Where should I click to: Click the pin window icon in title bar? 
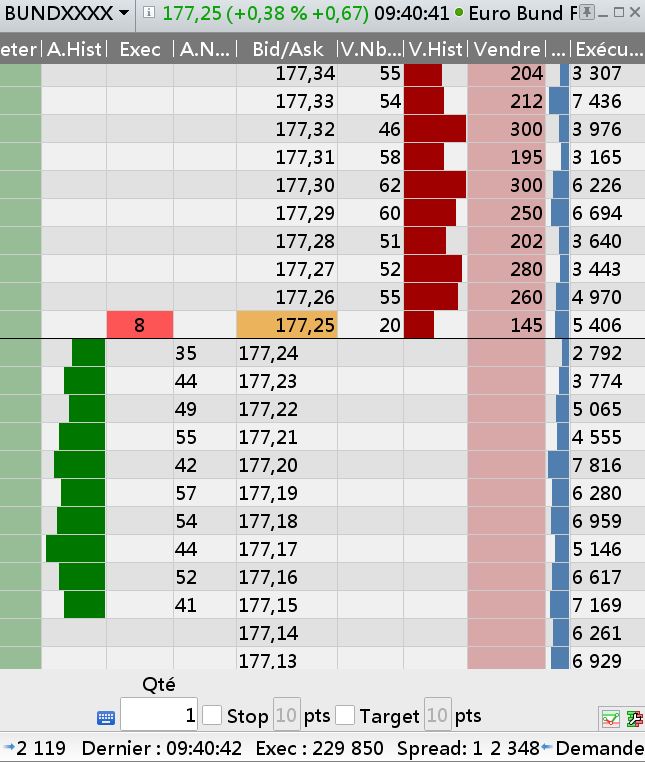tap(587, 13)
